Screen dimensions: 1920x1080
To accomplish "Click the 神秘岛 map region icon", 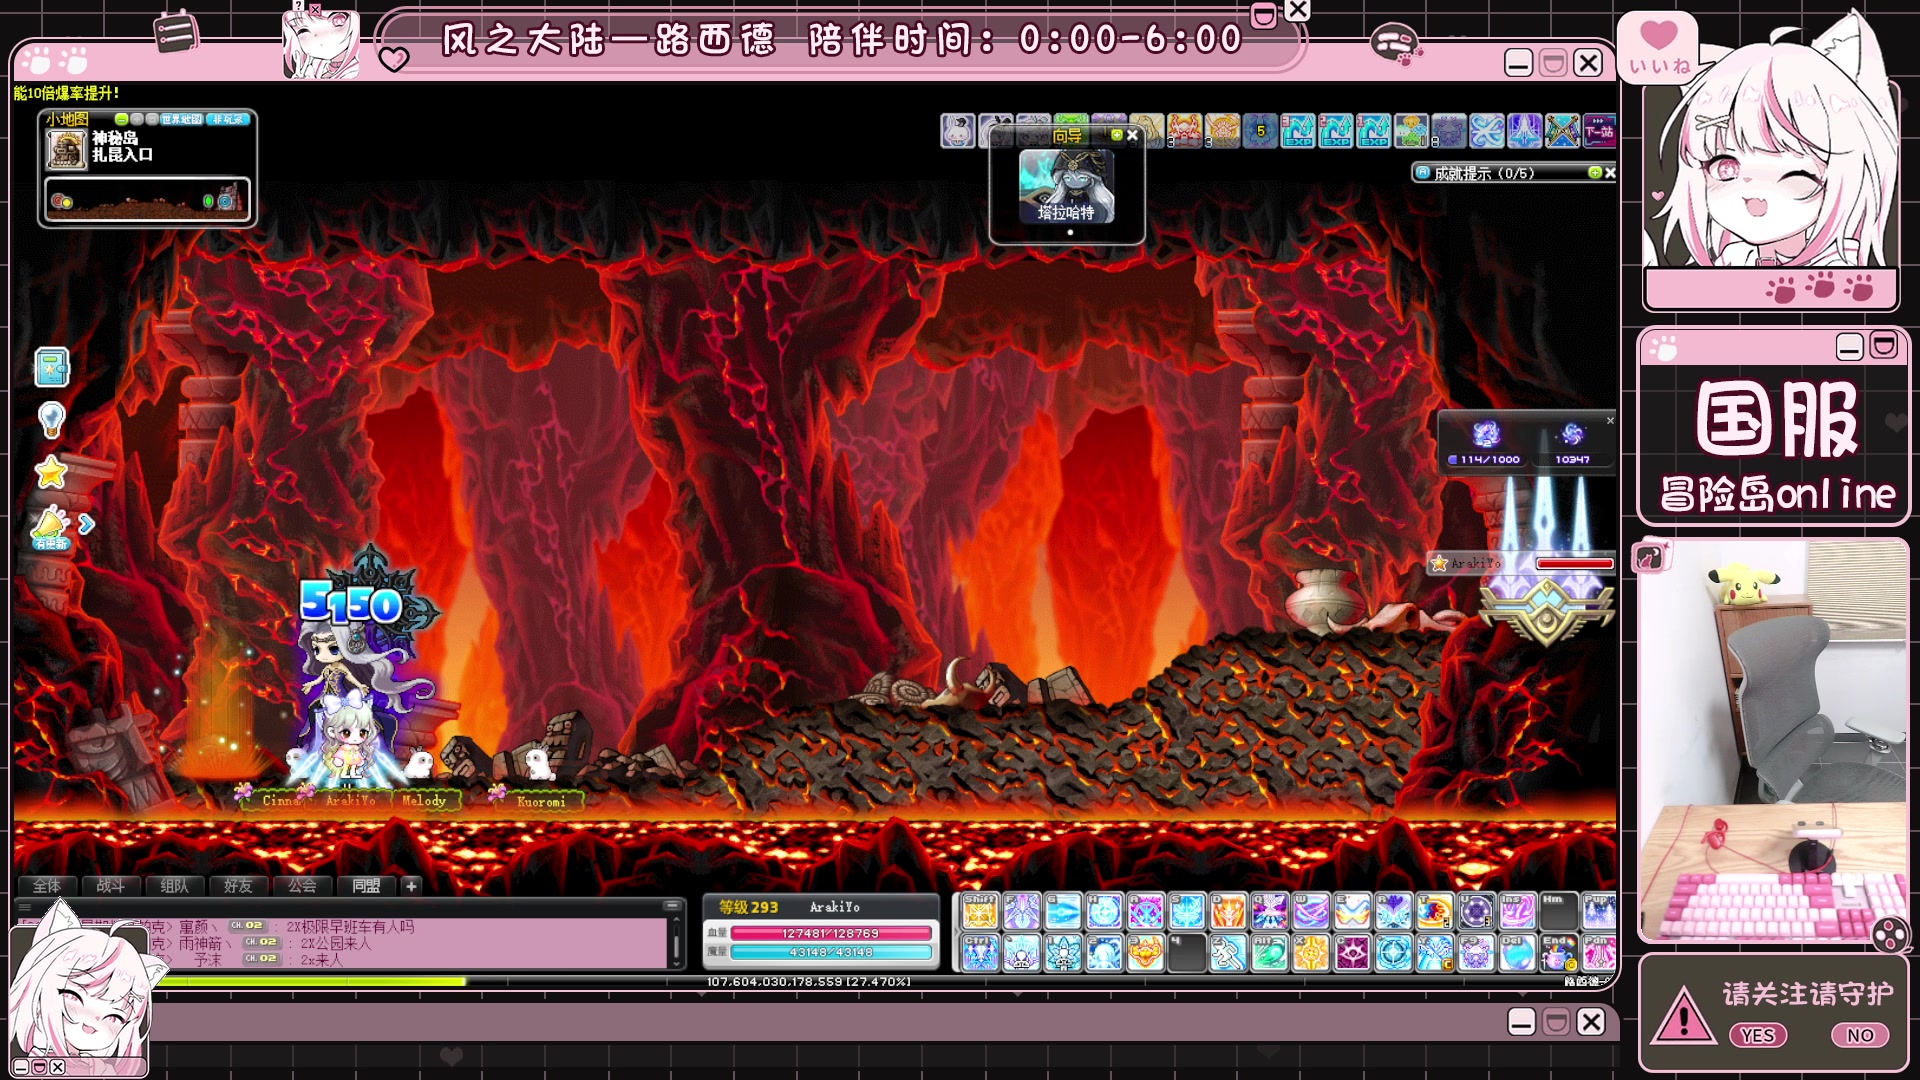I will (67, 149).
